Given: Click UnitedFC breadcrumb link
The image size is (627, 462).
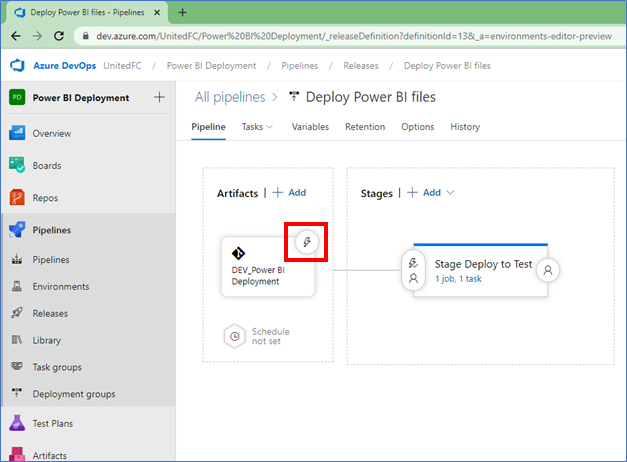Looking at the screenshot, I should (122, 66).
